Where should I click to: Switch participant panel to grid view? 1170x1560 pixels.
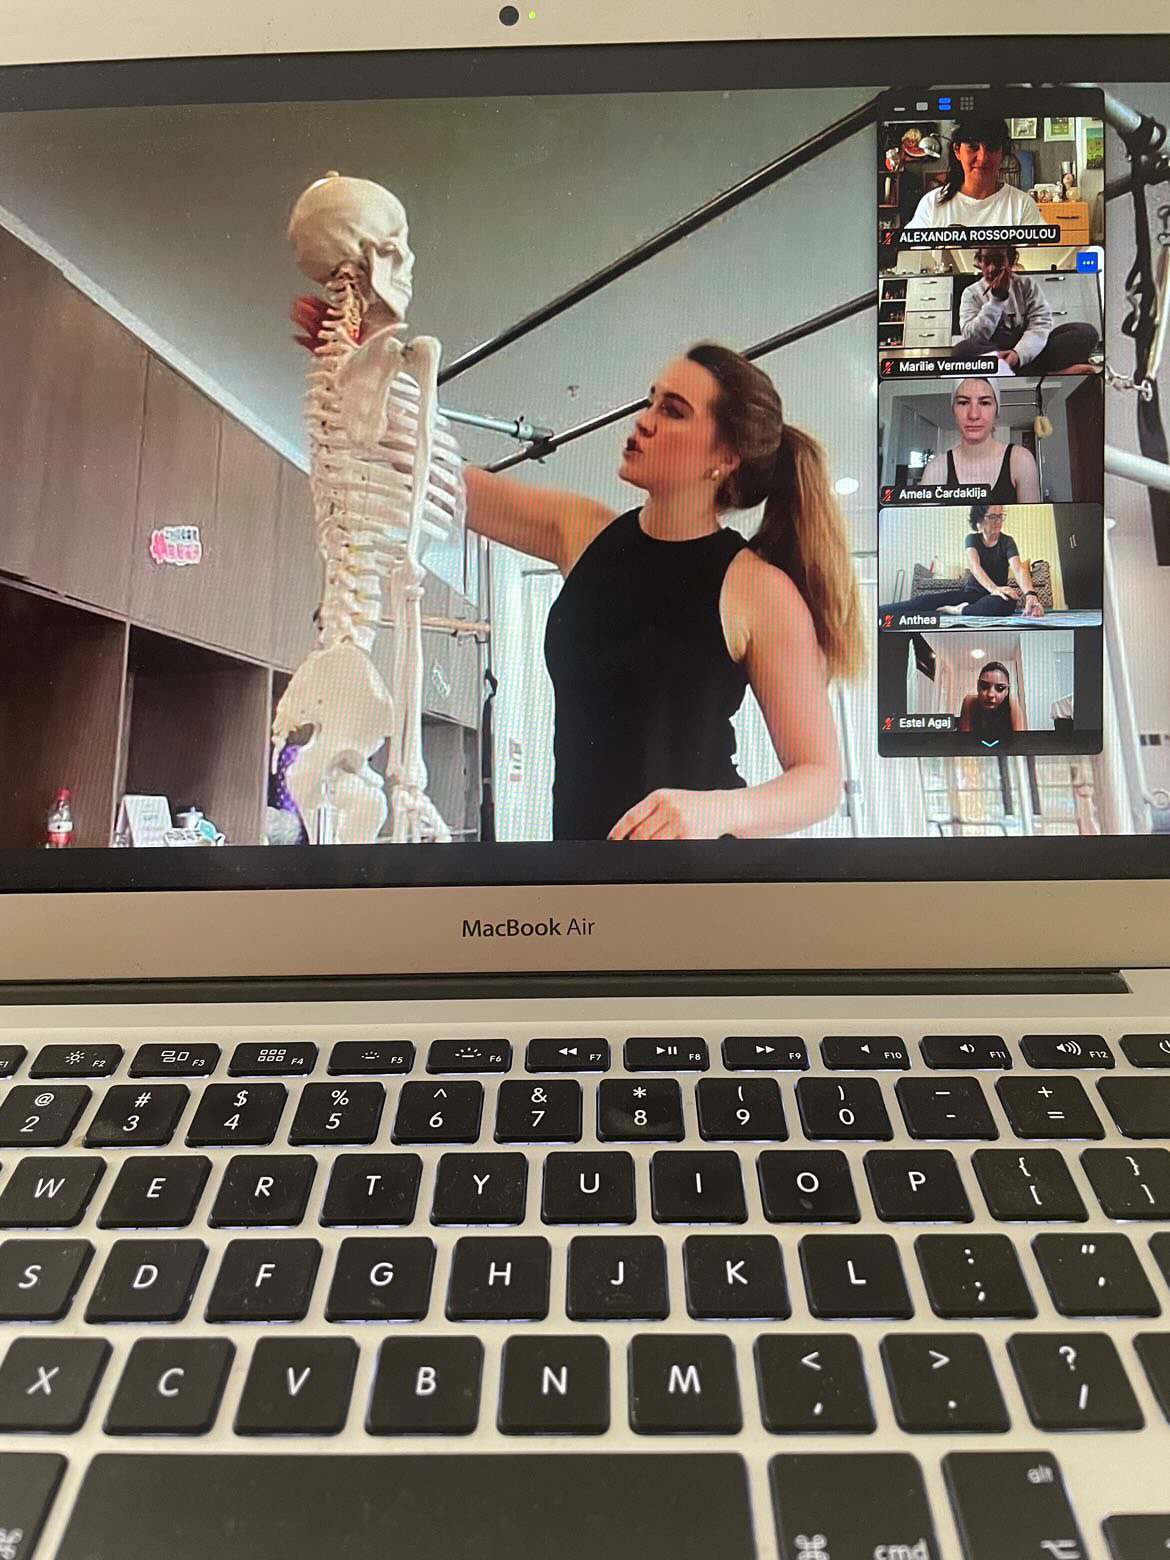tap(967, 104)
